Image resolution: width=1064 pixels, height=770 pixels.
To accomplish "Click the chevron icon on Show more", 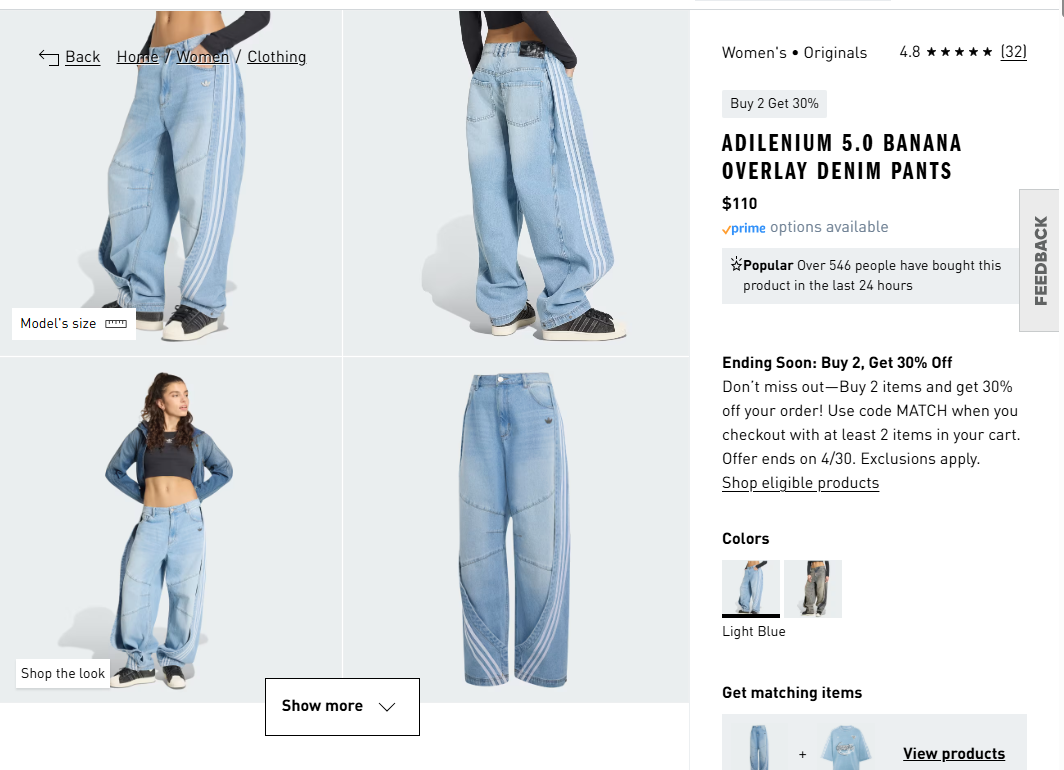I will [x=388, y=707].
